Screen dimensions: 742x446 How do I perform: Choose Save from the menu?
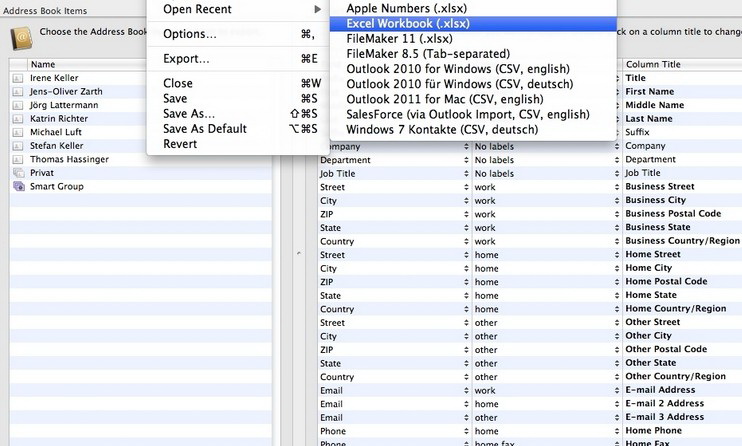[238, 98]
